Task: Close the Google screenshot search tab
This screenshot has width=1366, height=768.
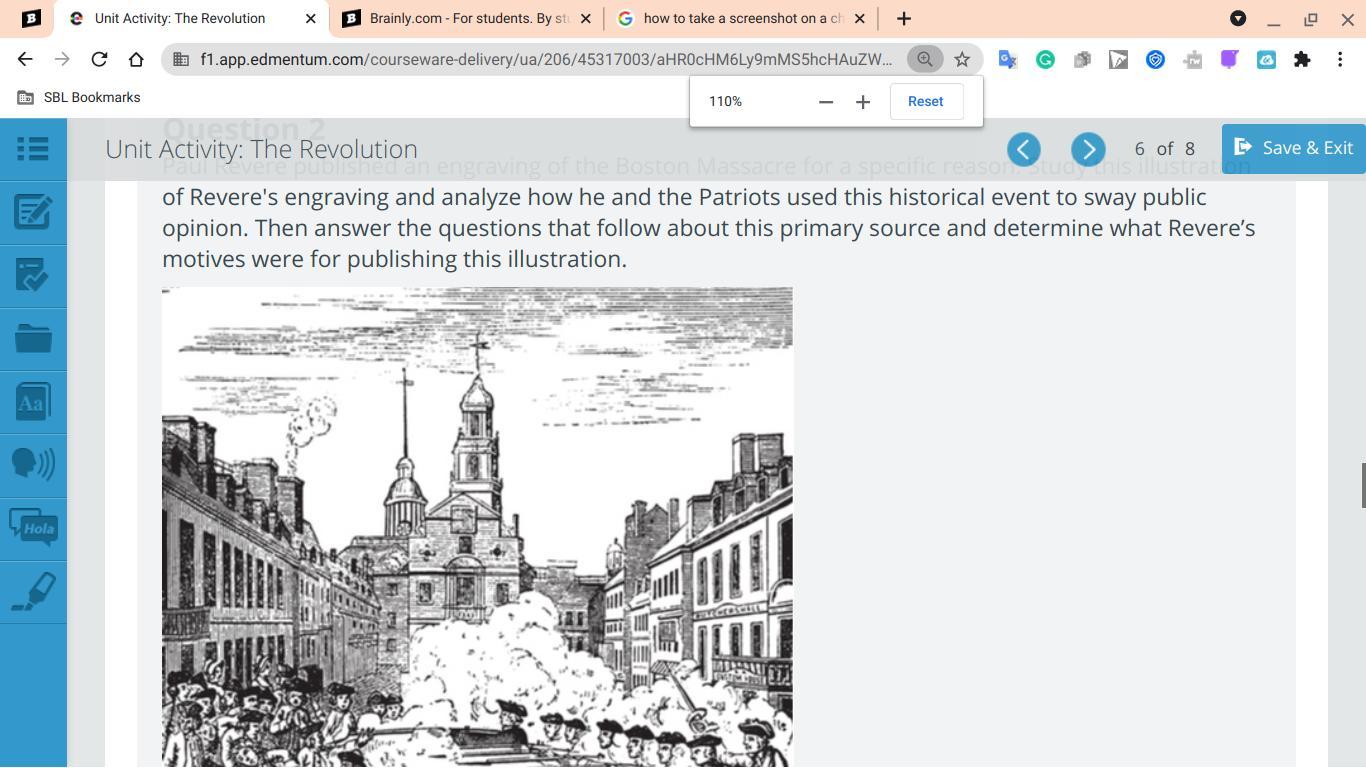Action: point(859,19)
